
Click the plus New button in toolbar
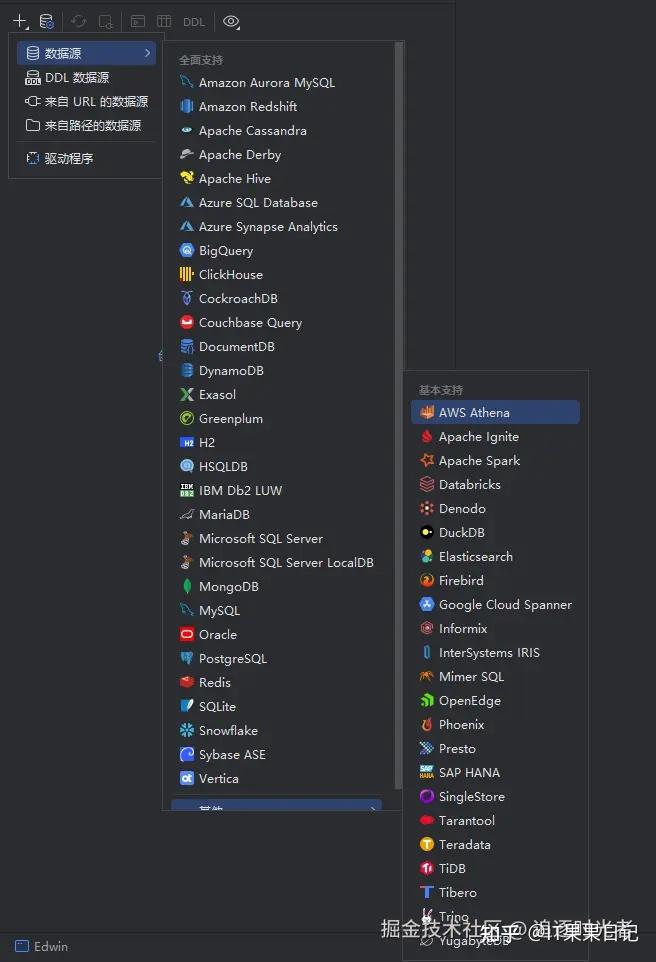tap(20, 21)
